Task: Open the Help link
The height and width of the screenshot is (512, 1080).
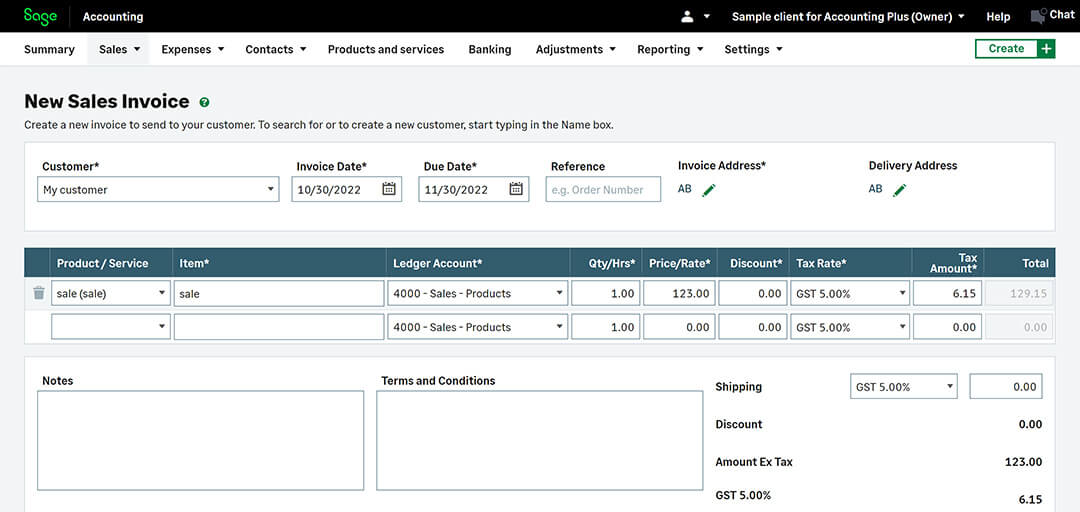Action: [x=998, y=17]
